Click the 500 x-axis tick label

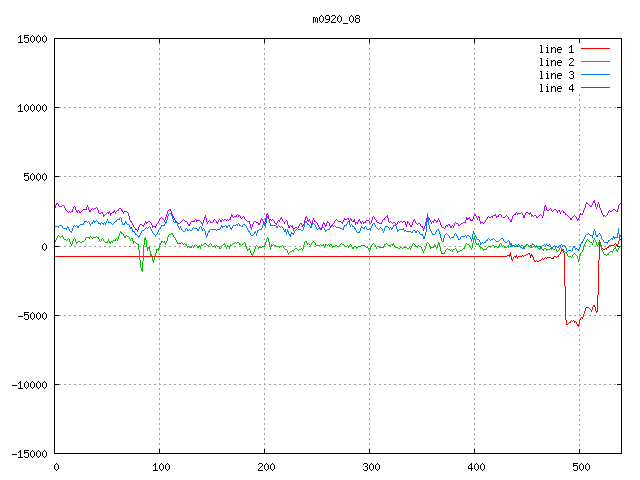(x=581, y=467)
